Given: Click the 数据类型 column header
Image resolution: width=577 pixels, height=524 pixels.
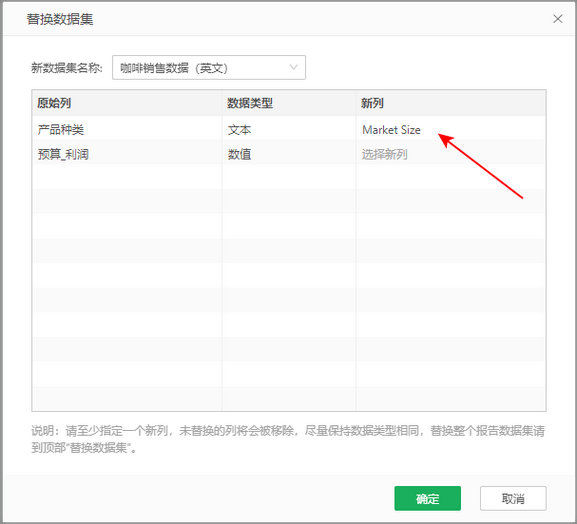Looking at the screenshot, I should (x=289, y=103).
